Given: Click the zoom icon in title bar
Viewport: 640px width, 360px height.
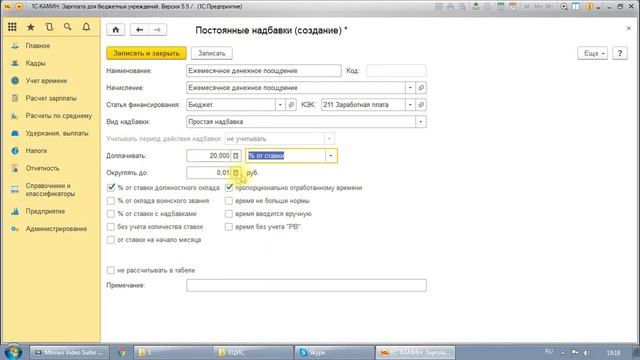Looking at the screenshot, I should (x=564, y=7).
